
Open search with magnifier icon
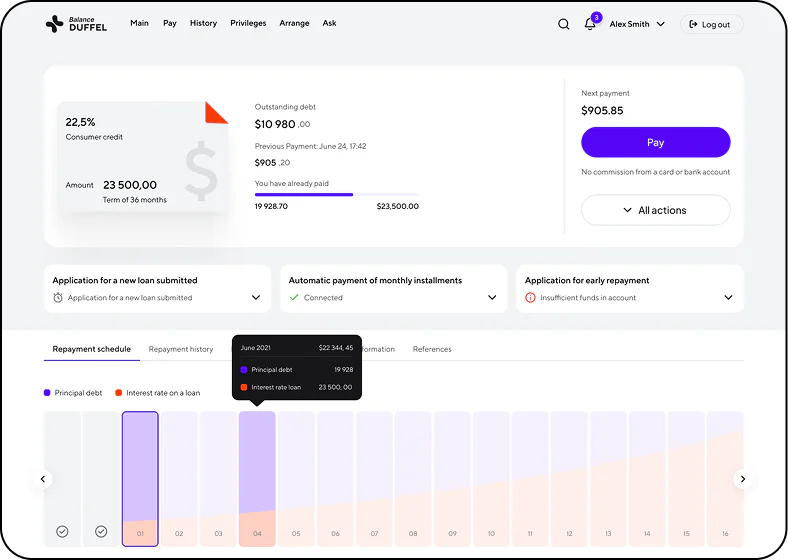coord(563,24)
